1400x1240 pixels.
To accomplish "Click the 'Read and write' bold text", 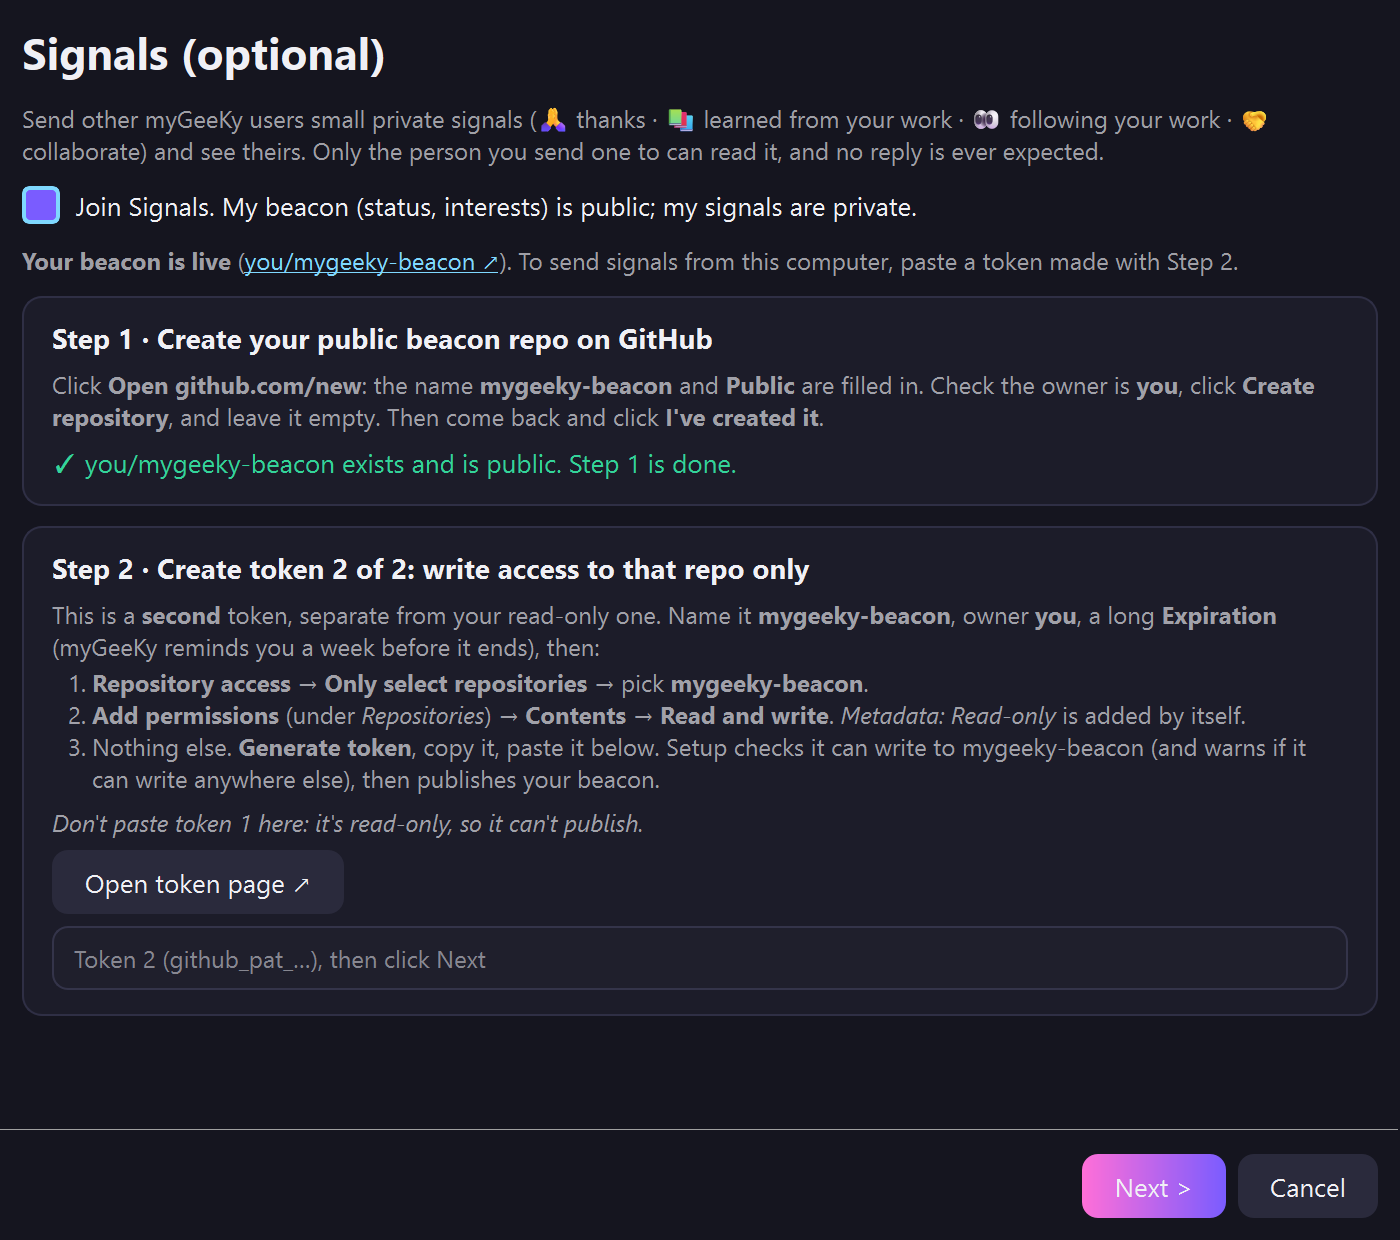I will coord(744,716).
